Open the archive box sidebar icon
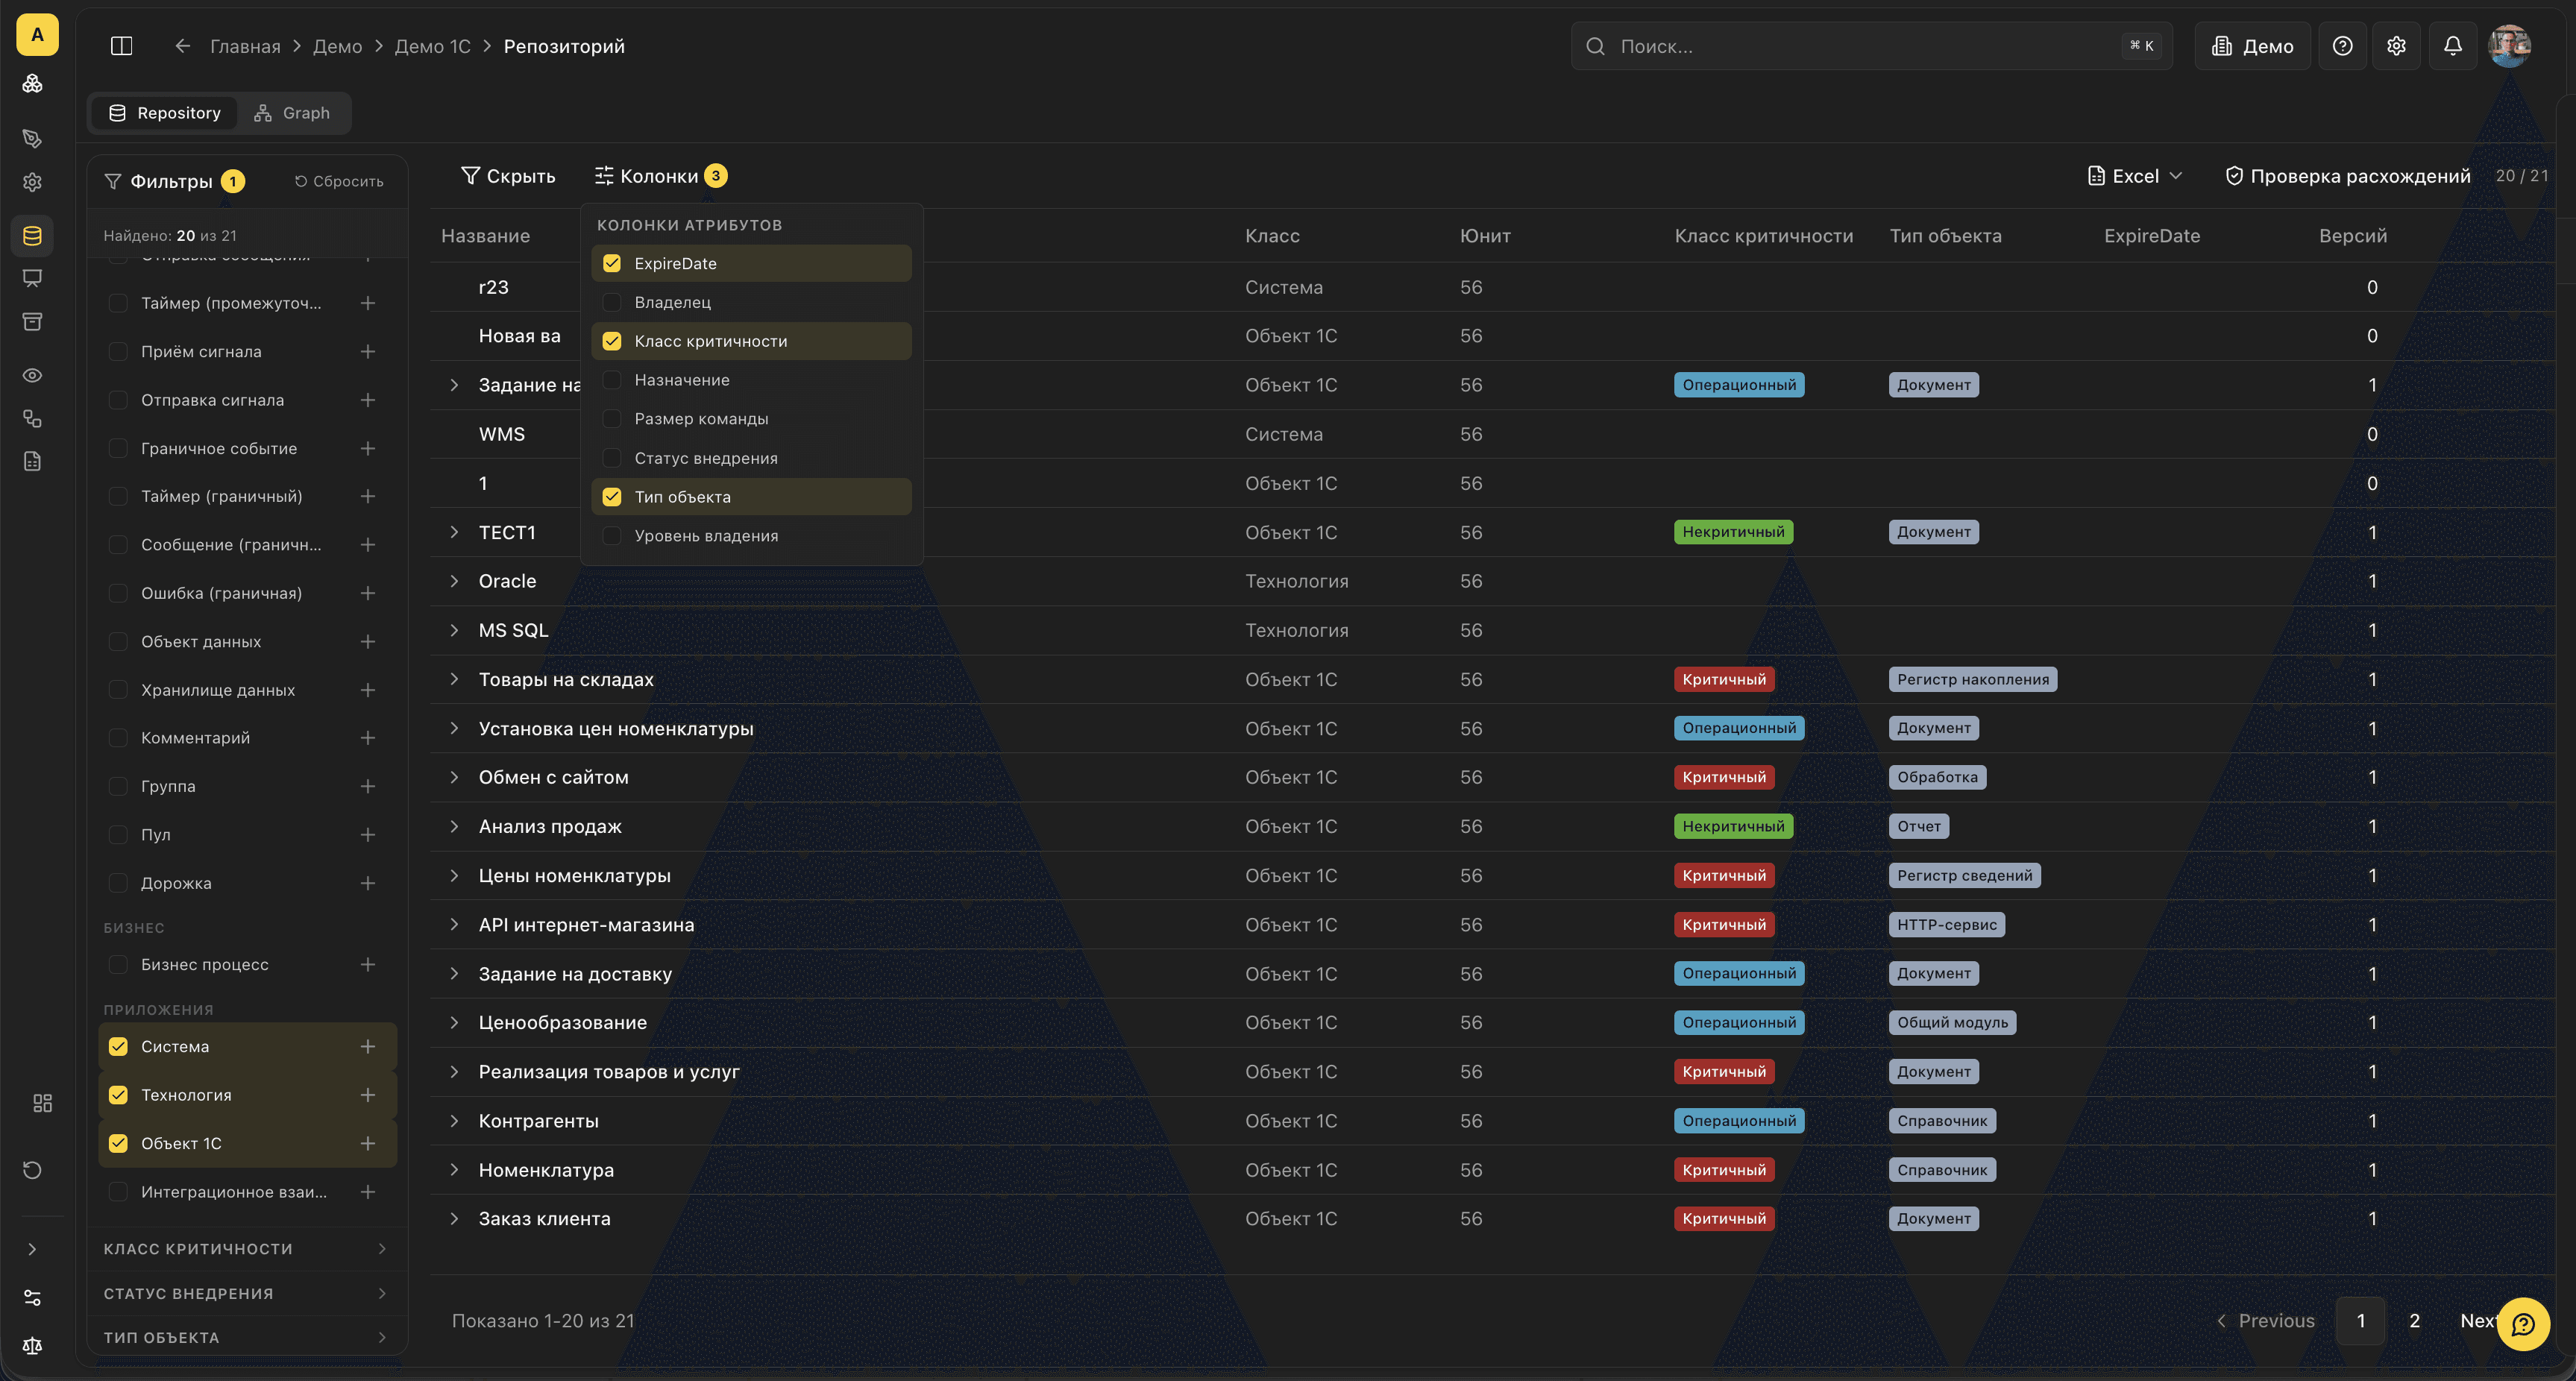The width and height of the screenshot is (2576, 1381). coord(32,322)
